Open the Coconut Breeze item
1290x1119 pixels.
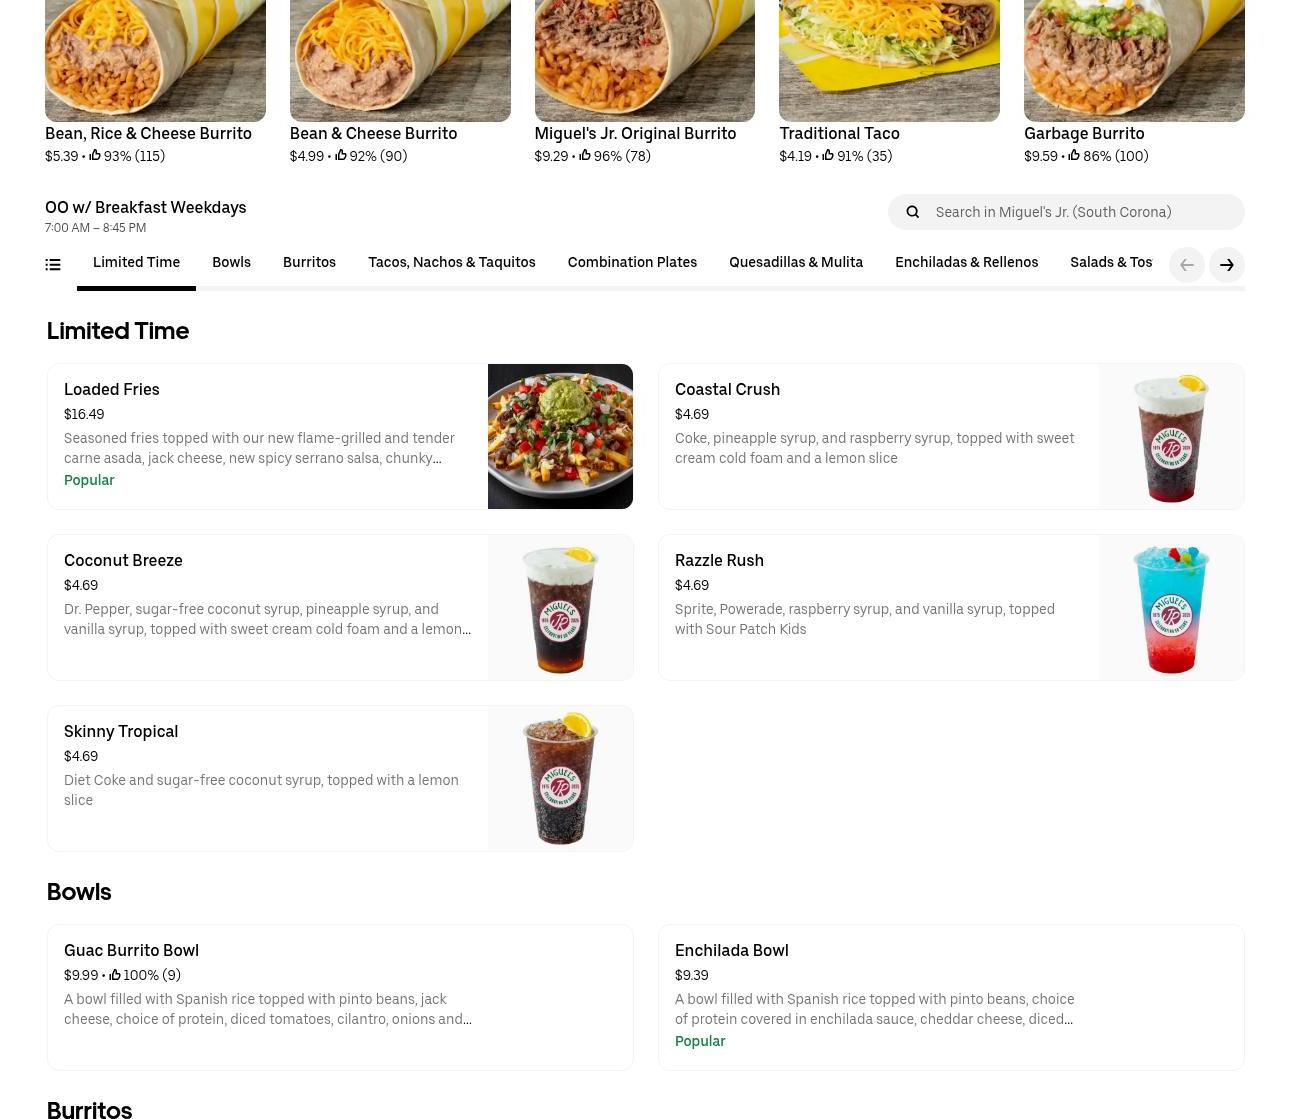(340, 608)
